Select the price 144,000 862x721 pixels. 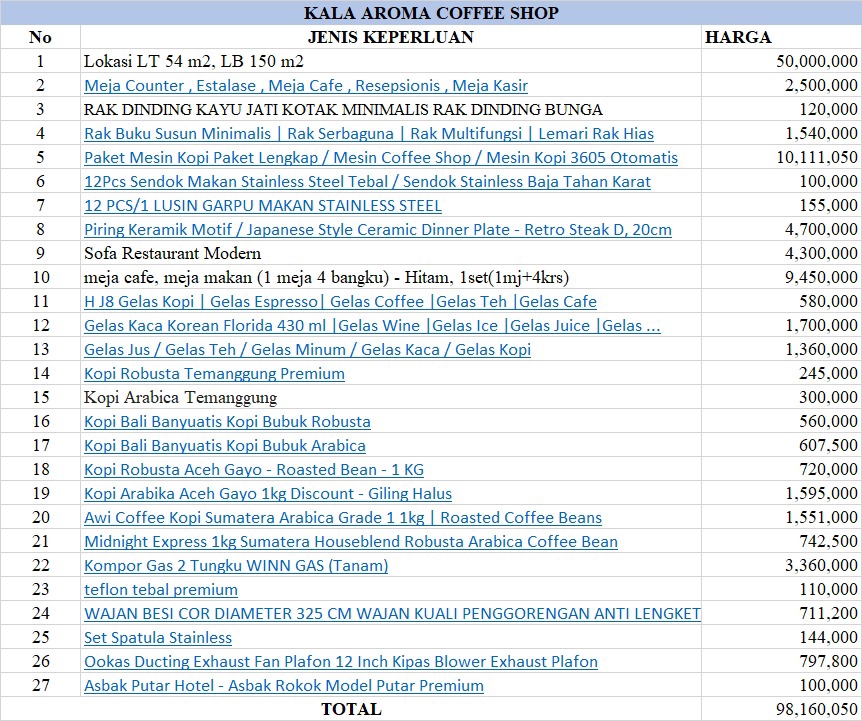(x=781, y=637)
